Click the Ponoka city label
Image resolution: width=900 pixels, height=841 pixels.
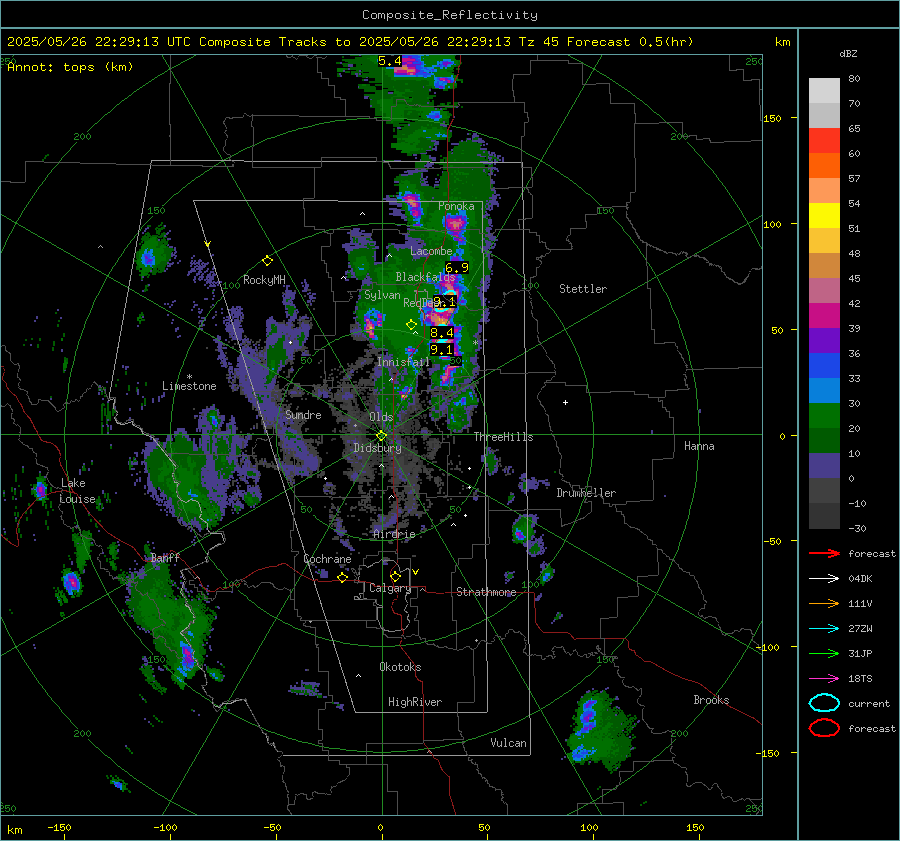pyautogui.click(x=456, y=206)
